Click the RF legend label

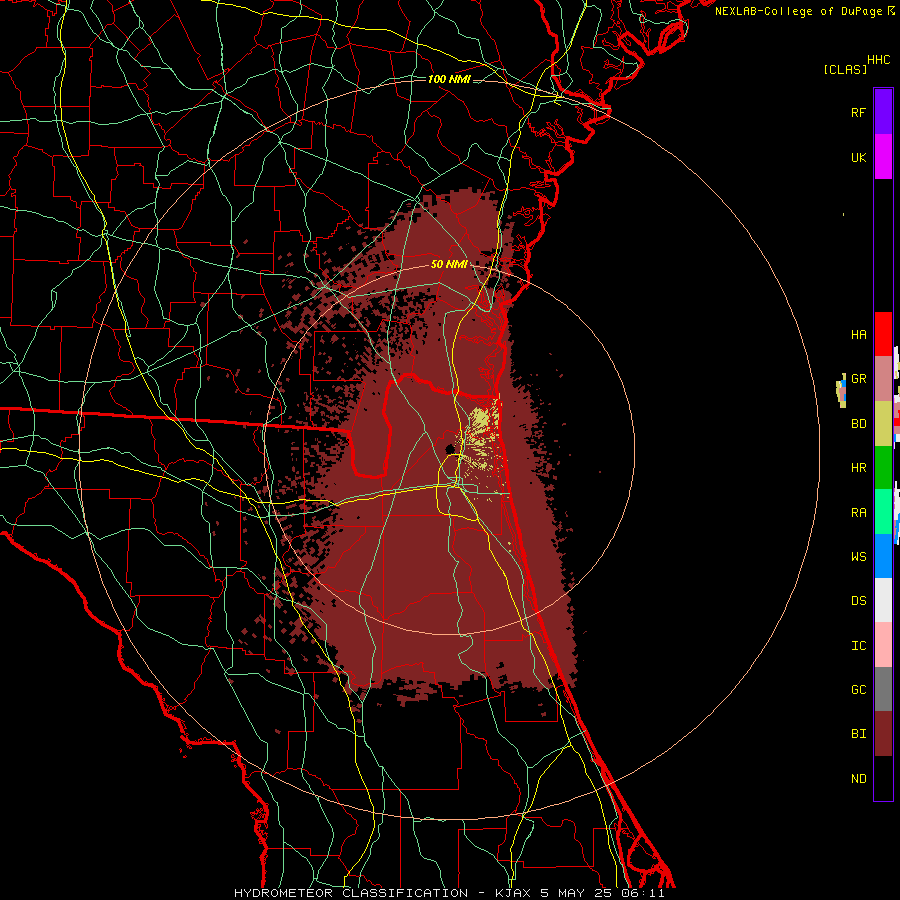click(x=858, y=112)
